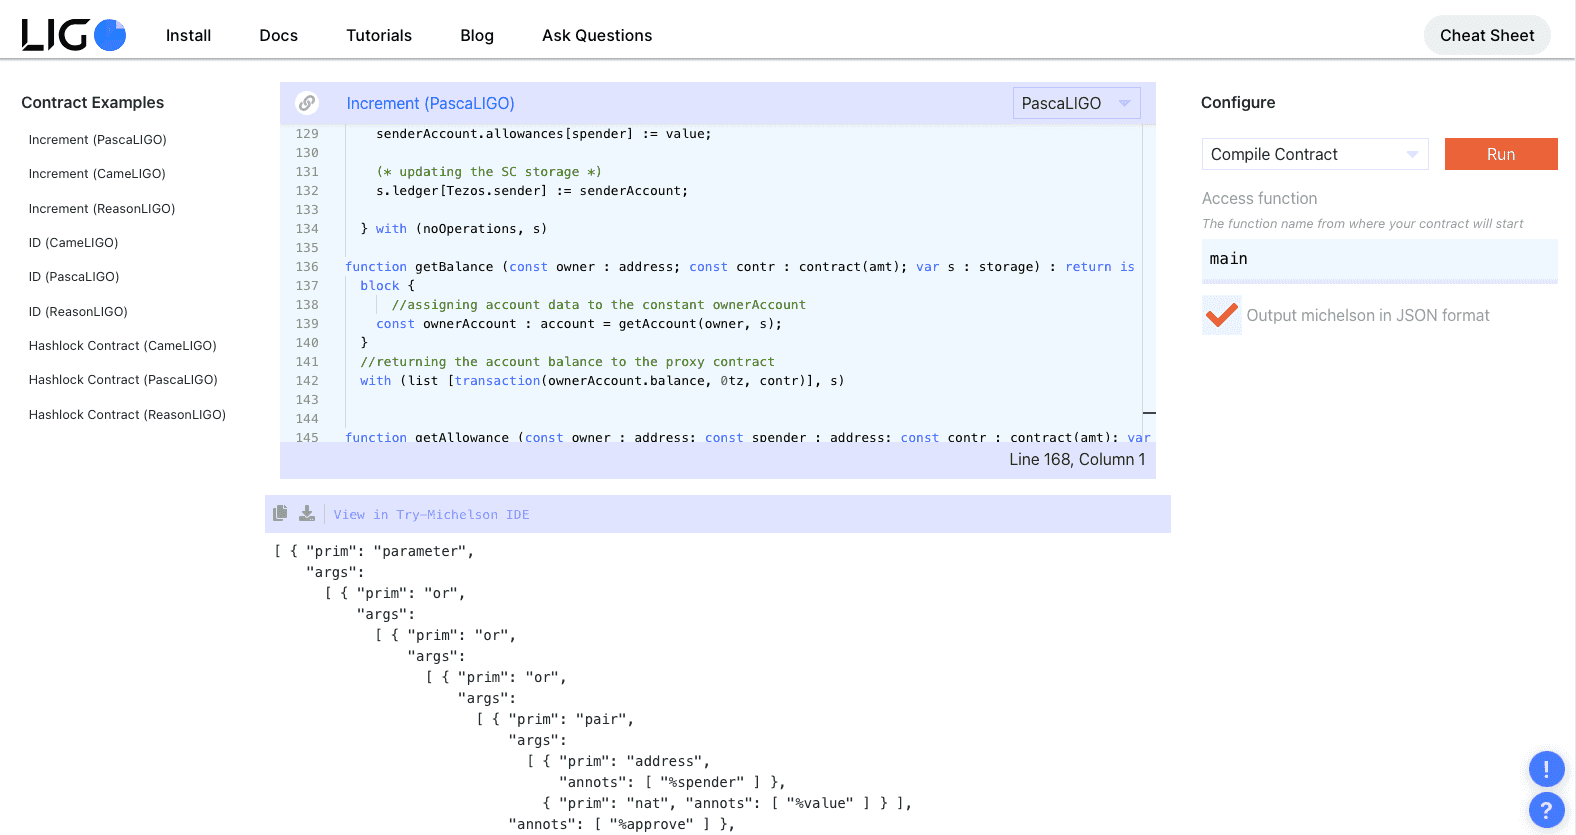Select Hashlock Contract (CameLIGO) example

(x=122, y=346)
